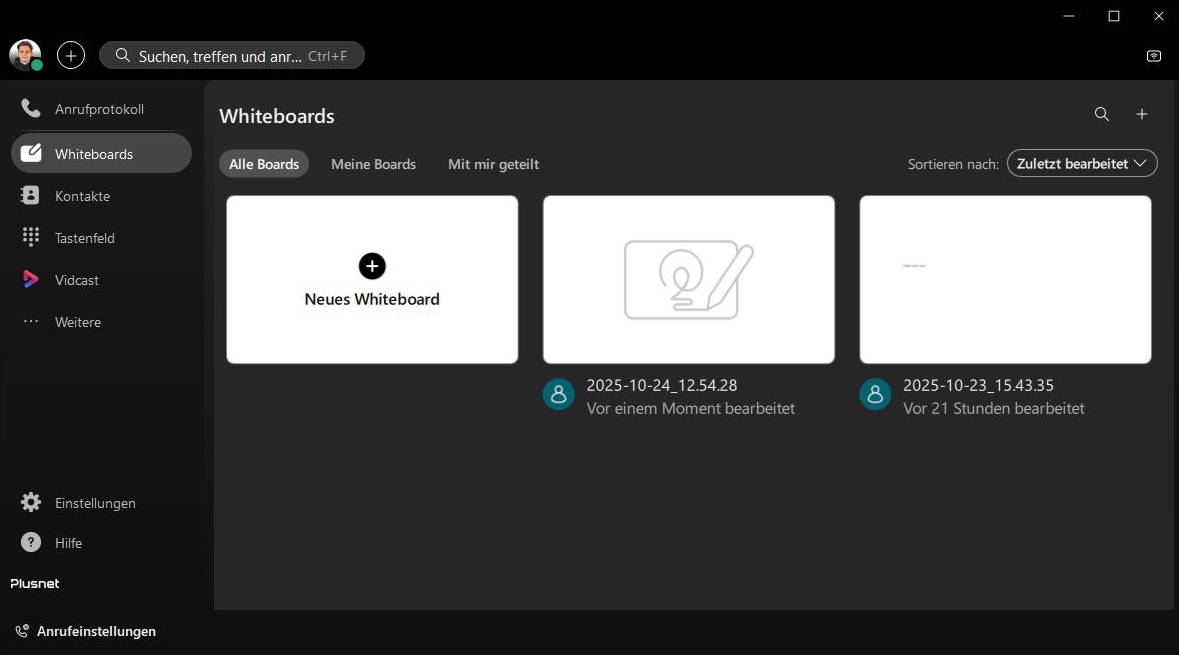1179x655 pixels.
Task: Open the Kontakte contacts icon
Action: tap(29, 195)
